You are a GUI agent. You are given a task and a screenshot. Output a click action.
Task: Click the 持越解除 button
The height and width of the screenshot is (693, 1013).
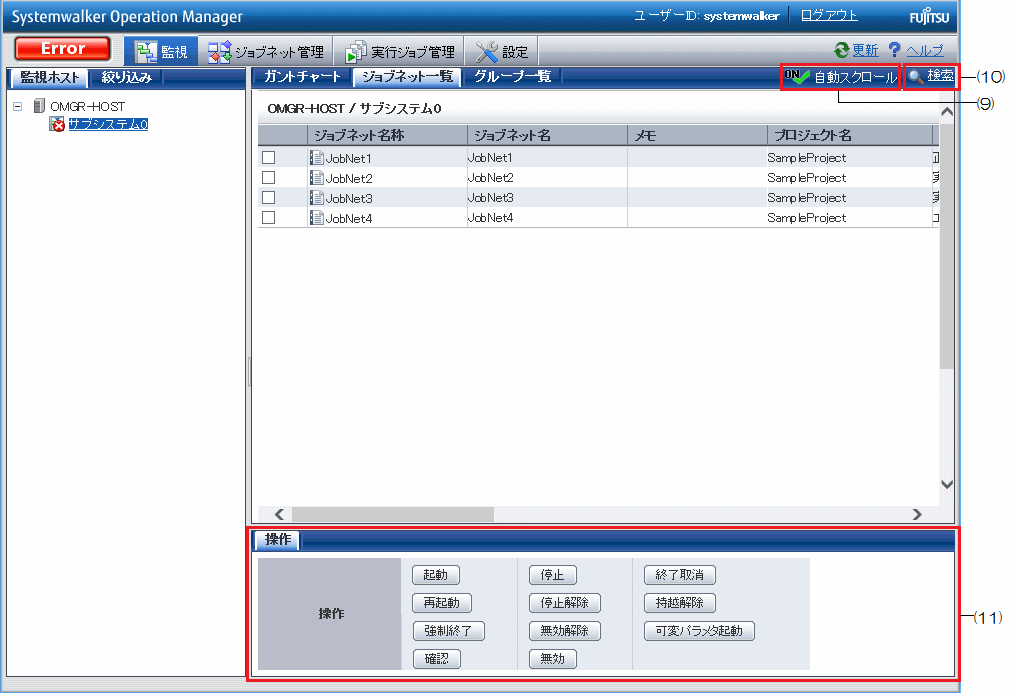680,603
